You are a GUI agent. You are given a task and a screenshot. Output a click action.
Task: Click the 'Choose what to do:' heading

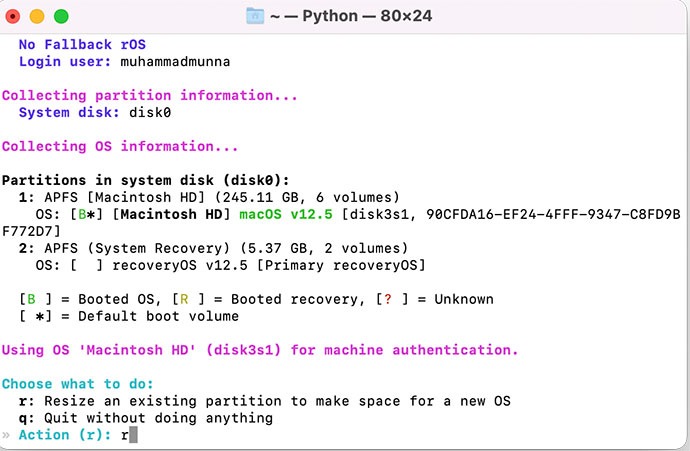(77, 384)
